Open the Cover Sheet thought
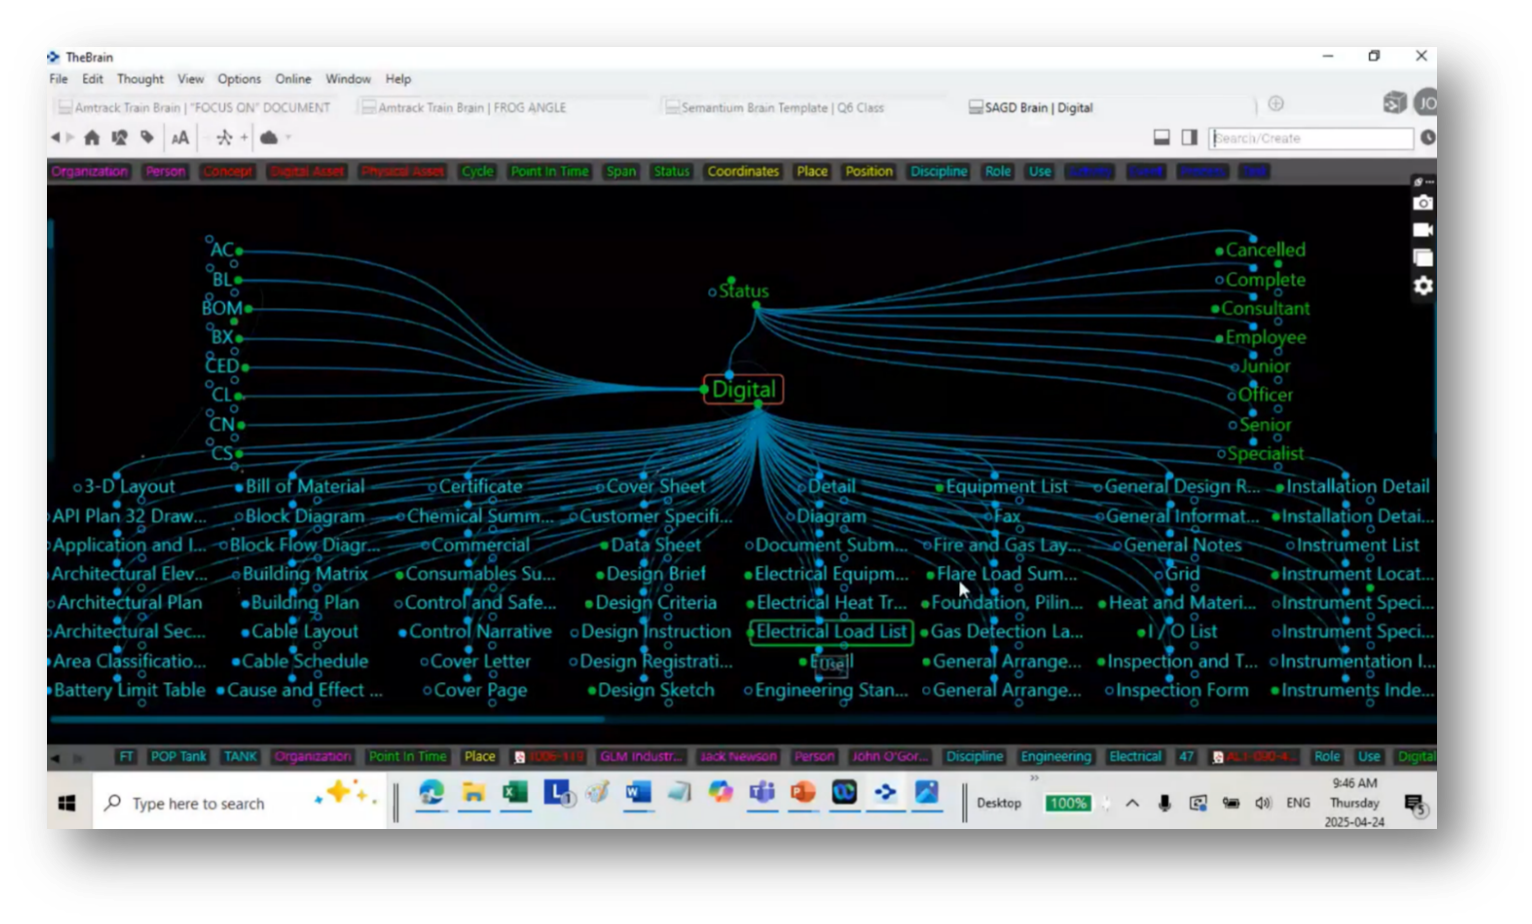The image size is (1532, 924). coord(656,486)
